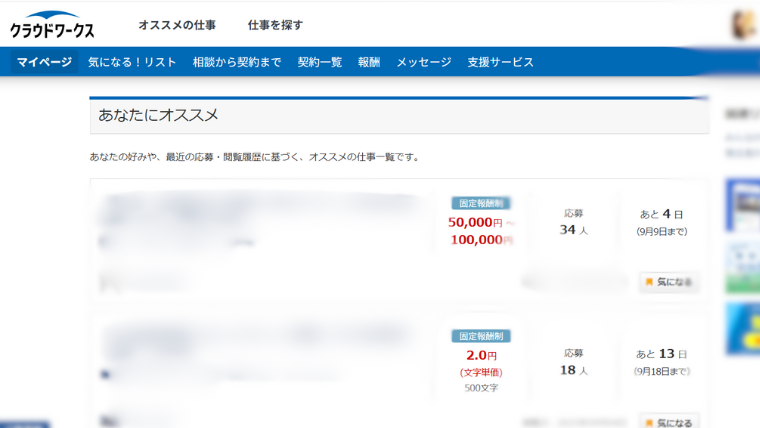This screenshot has height=428, width=760.
Task: Open the user profile avatar
Action: [745, 25]
